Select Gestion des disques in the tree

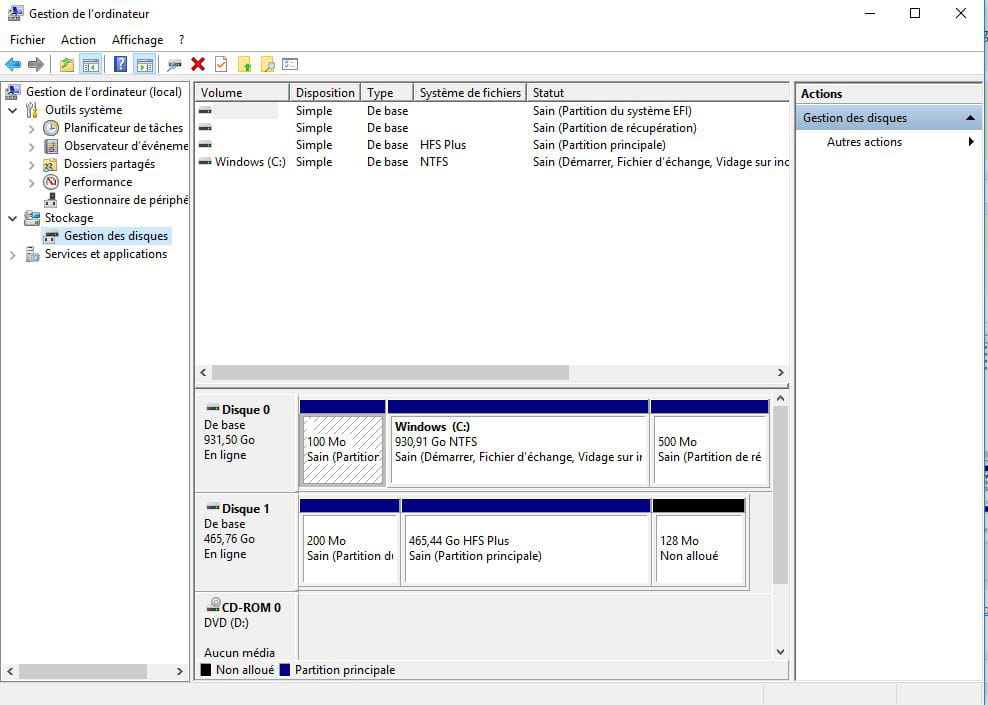pos(116,236)
